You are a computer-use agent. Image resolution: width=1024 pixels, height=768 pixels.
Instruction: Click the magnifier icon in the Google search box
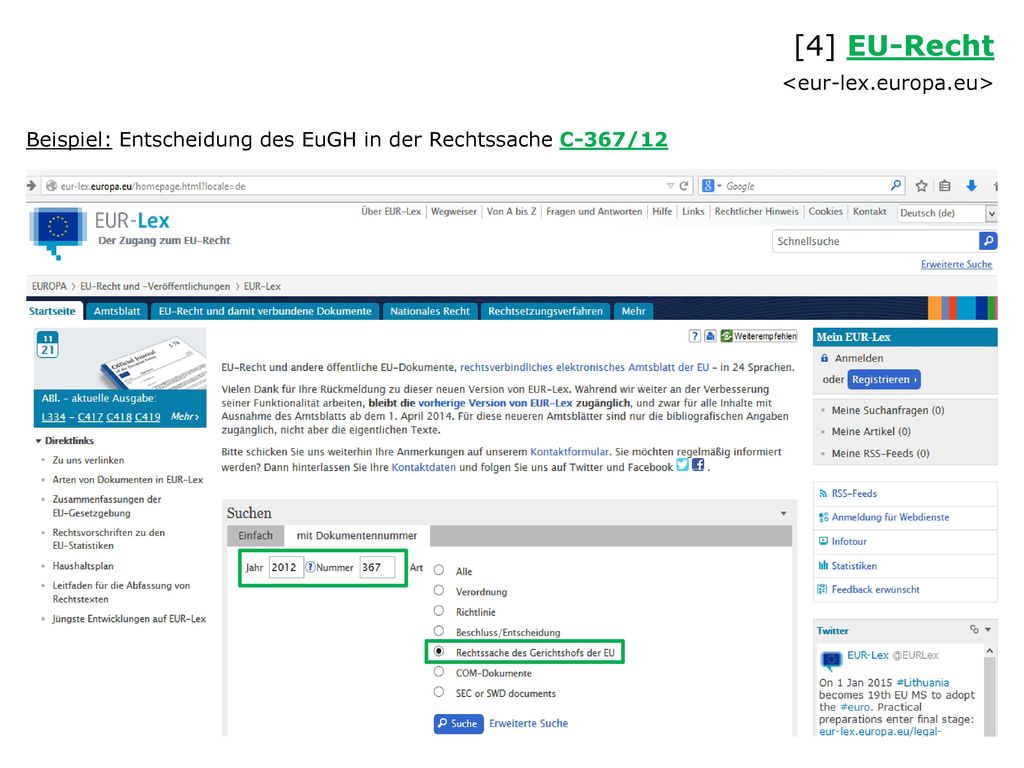point(895,185)
